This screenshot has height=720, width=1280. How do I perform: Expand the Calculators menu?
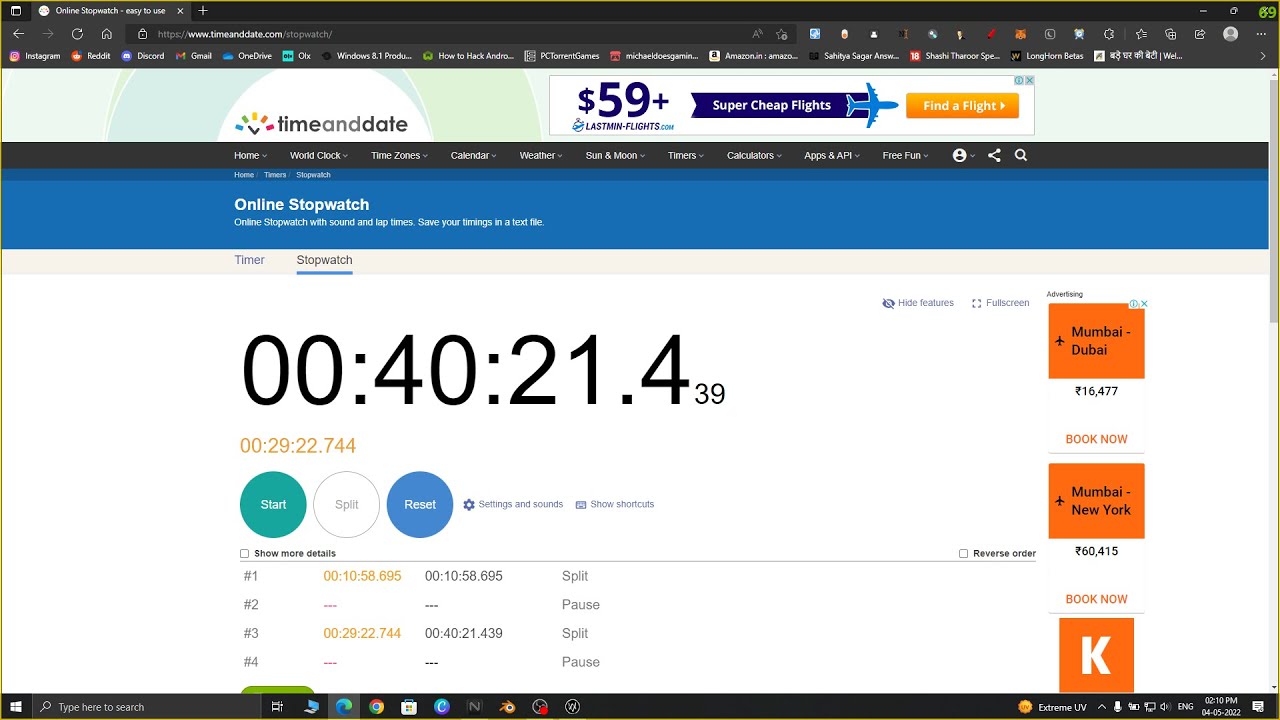point(754,156)
